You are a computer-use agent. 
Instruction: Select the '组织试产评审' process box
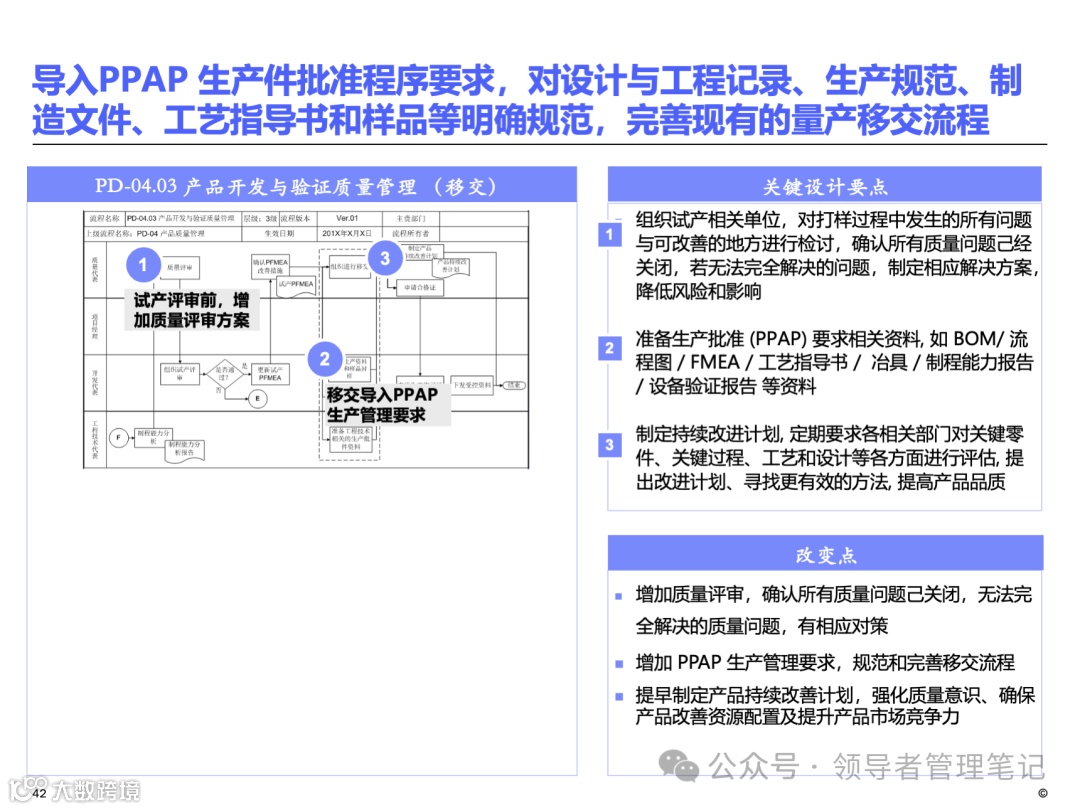click(180, 373)
